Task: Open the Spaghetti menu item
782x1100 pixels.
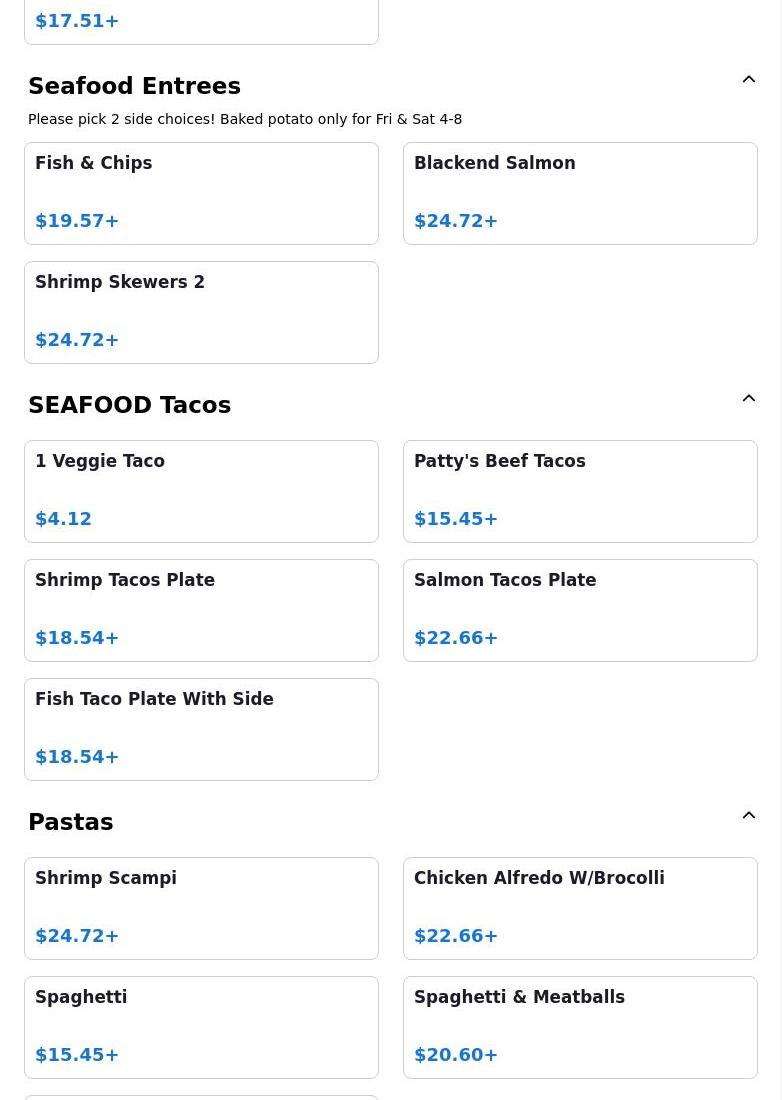Action: pos(201,1026)
